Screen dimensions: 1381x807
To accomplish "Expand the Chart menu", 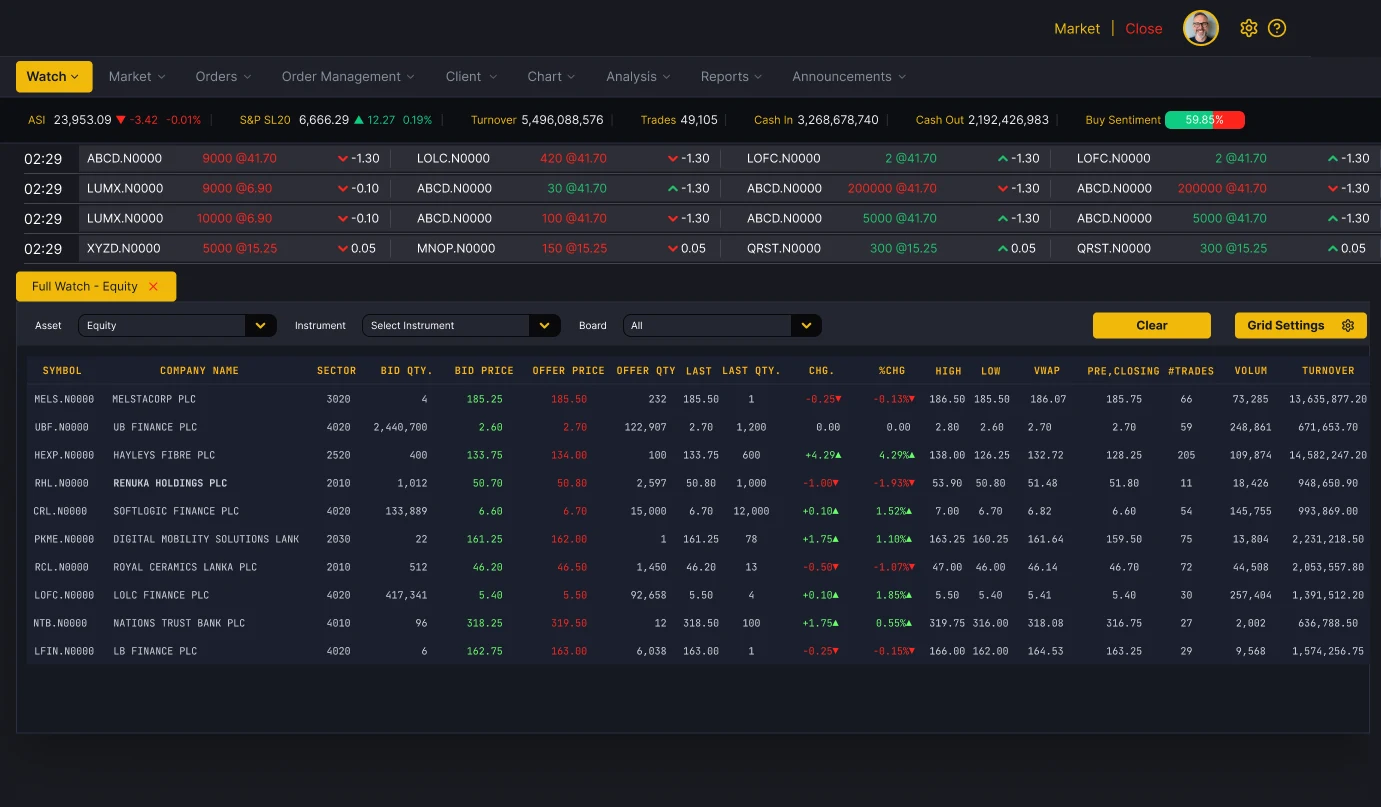I will pos(552,76).
